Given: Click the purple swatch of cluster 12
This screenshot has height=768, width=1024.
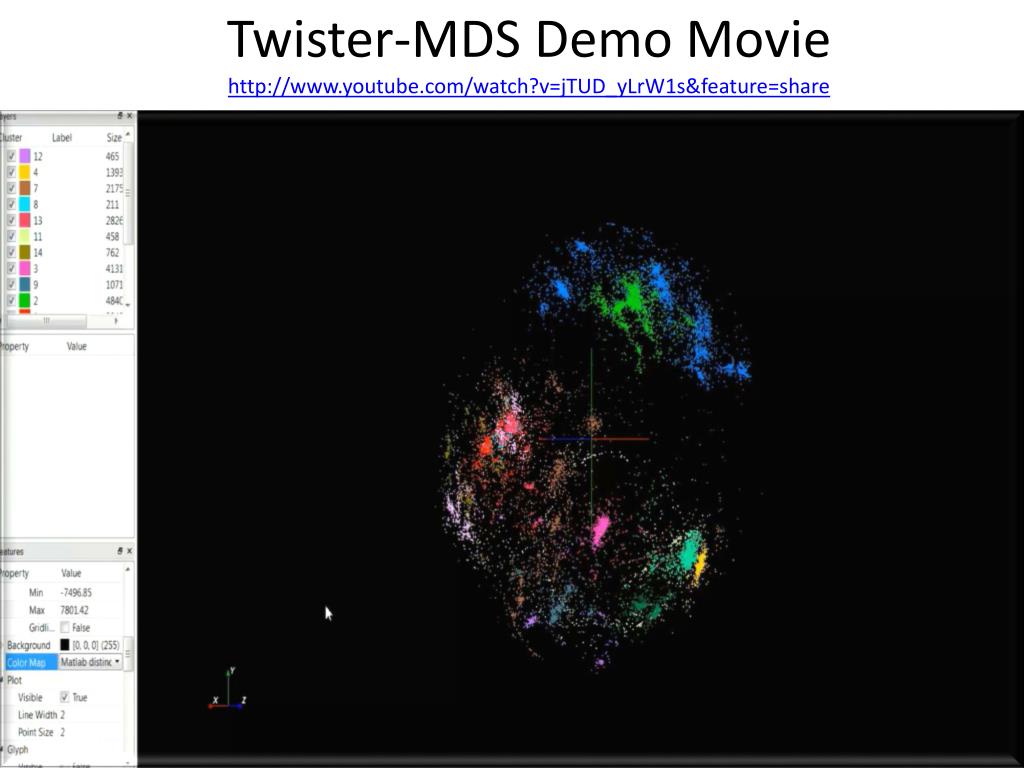Looking at the screenshot, I should pos(25,156).
